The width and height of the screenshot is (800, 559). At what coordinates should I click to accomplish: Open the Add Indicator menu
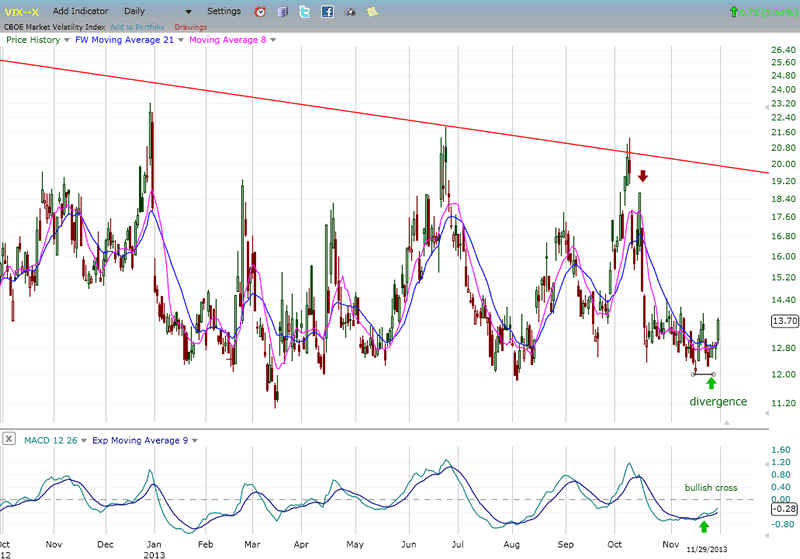[x=82, y=11]
